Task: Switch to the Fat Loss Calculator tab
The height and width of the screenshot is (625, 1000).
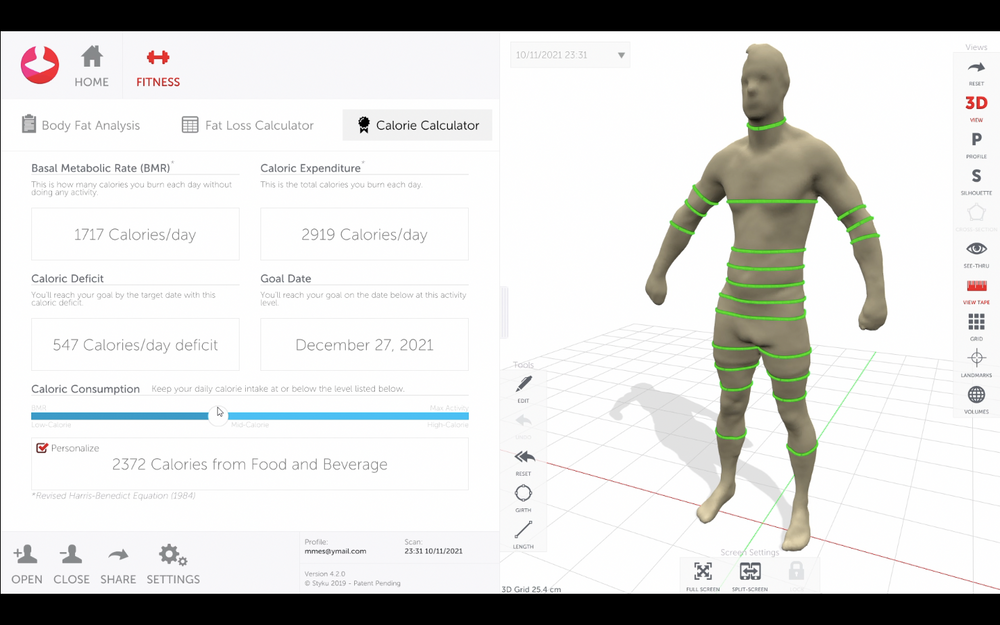Action: pos(248,125)
